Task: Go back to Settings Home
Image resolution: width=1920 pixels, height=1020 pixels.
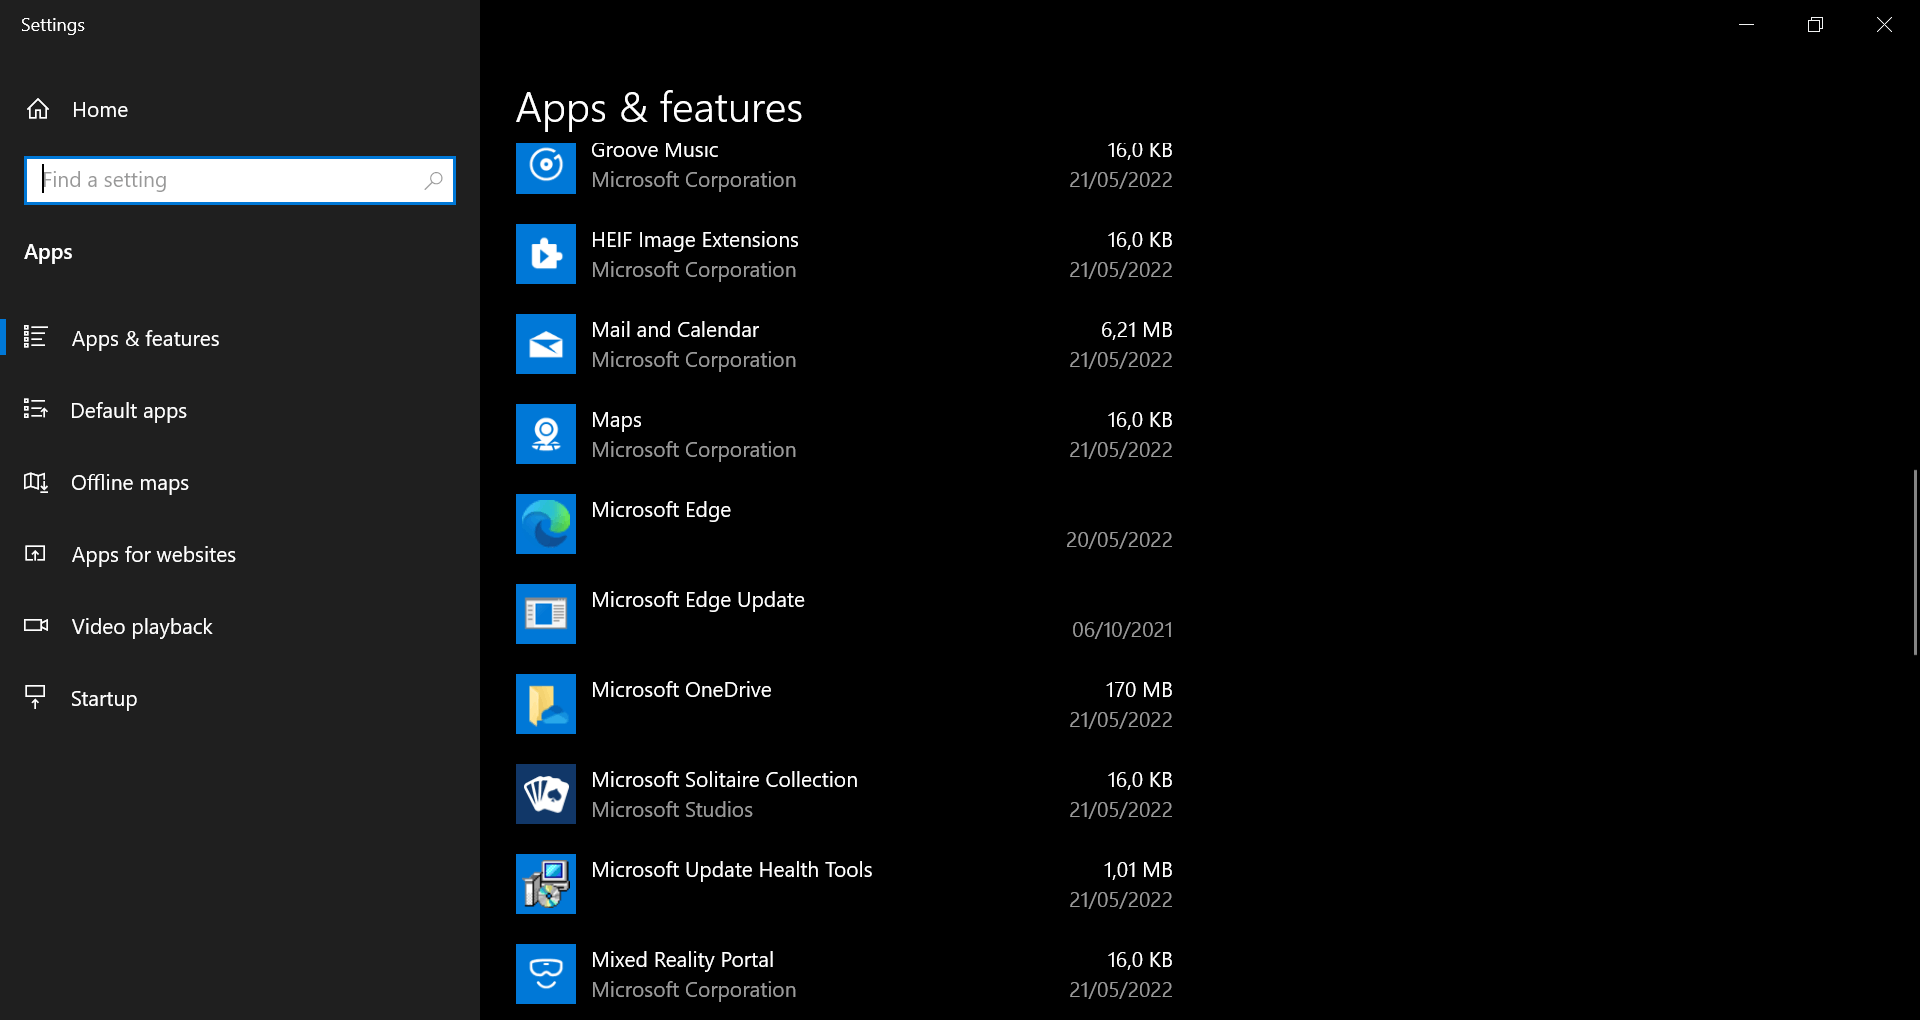Action: pyautogui.click(x=240, y=109)
